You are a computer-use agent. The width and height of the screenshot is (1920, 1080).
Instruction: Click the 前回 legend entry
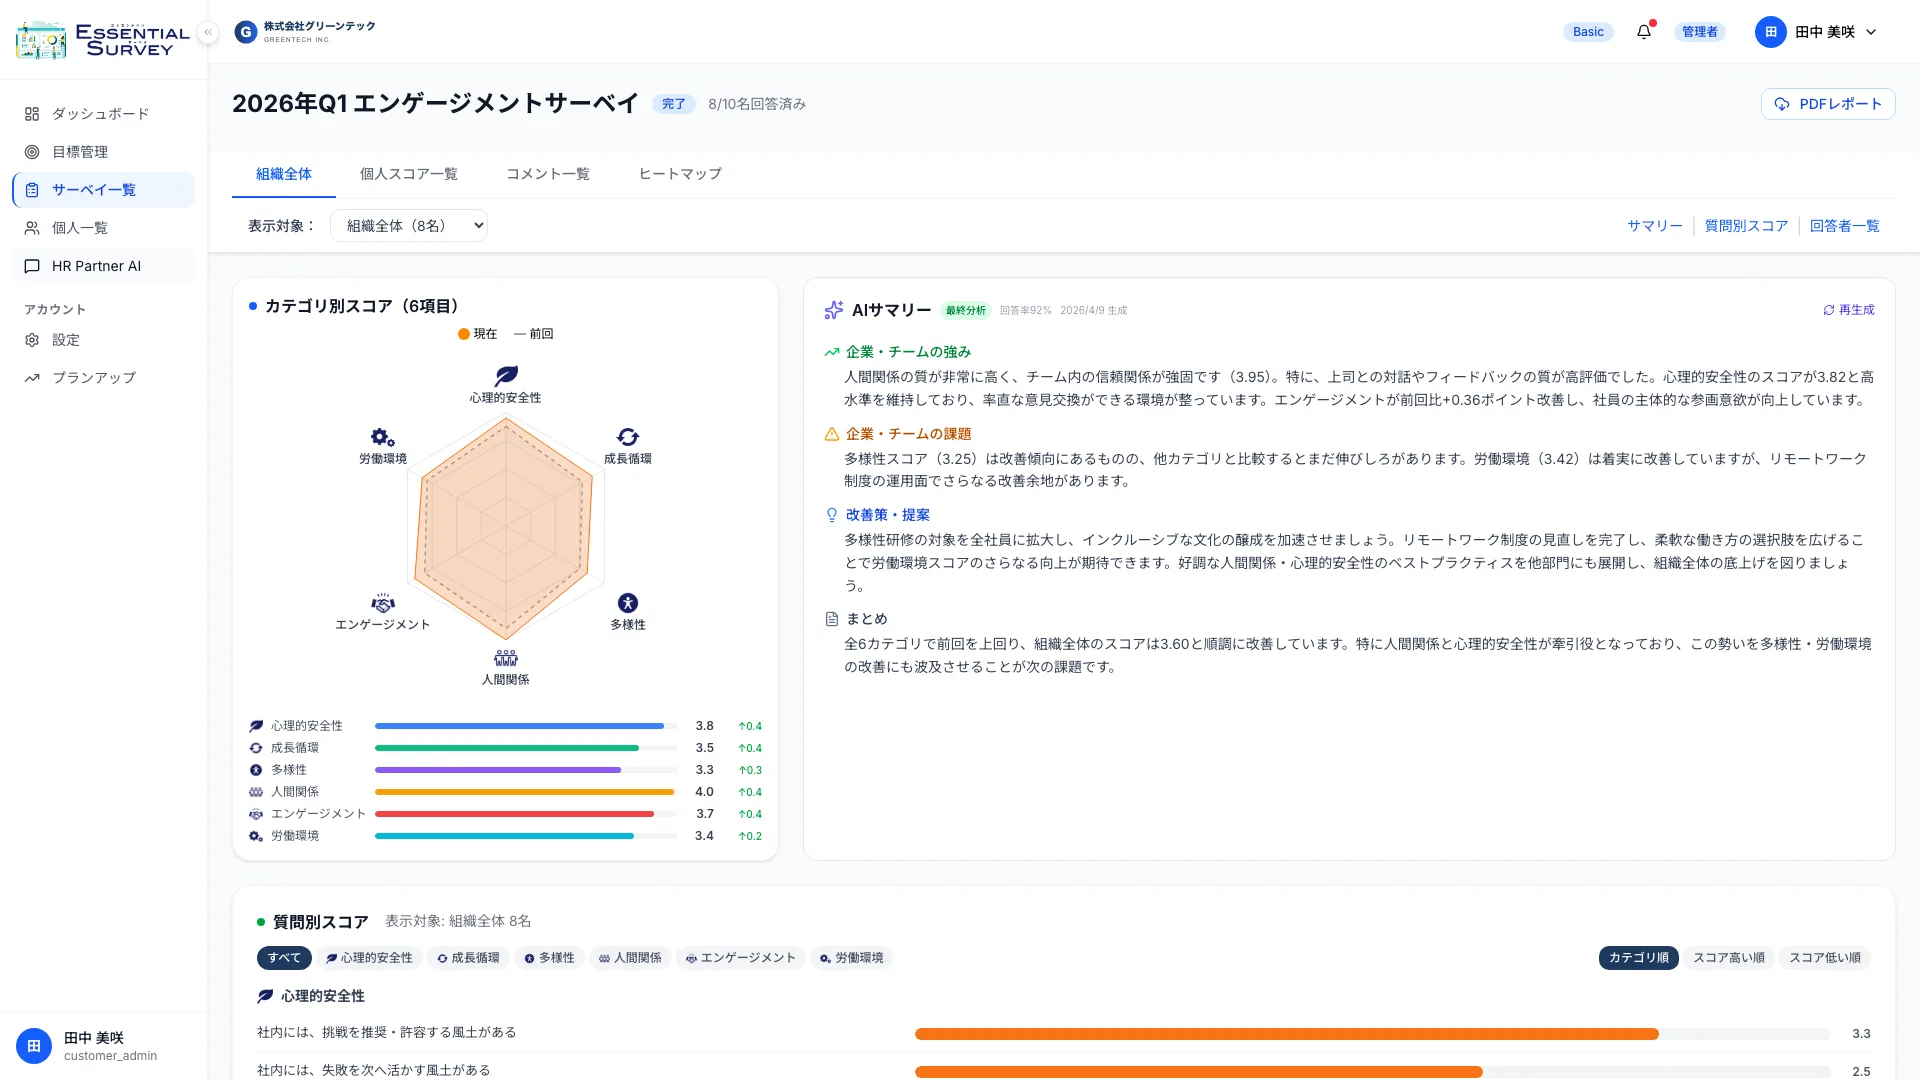coord(534,334)
